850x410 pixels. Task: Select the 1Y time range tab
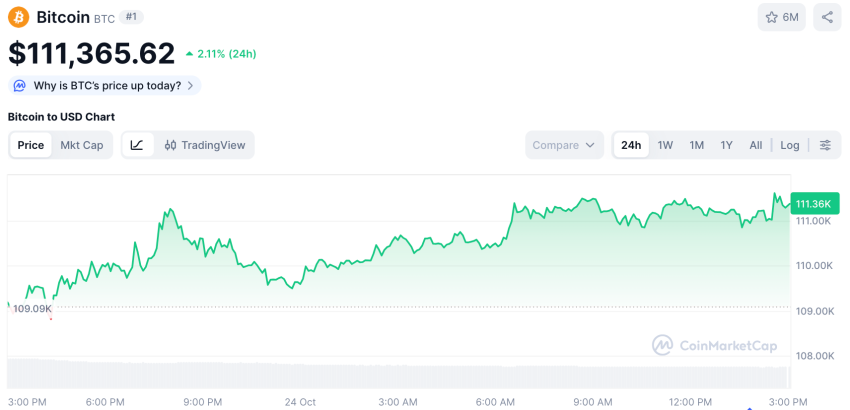coord(727,145)
